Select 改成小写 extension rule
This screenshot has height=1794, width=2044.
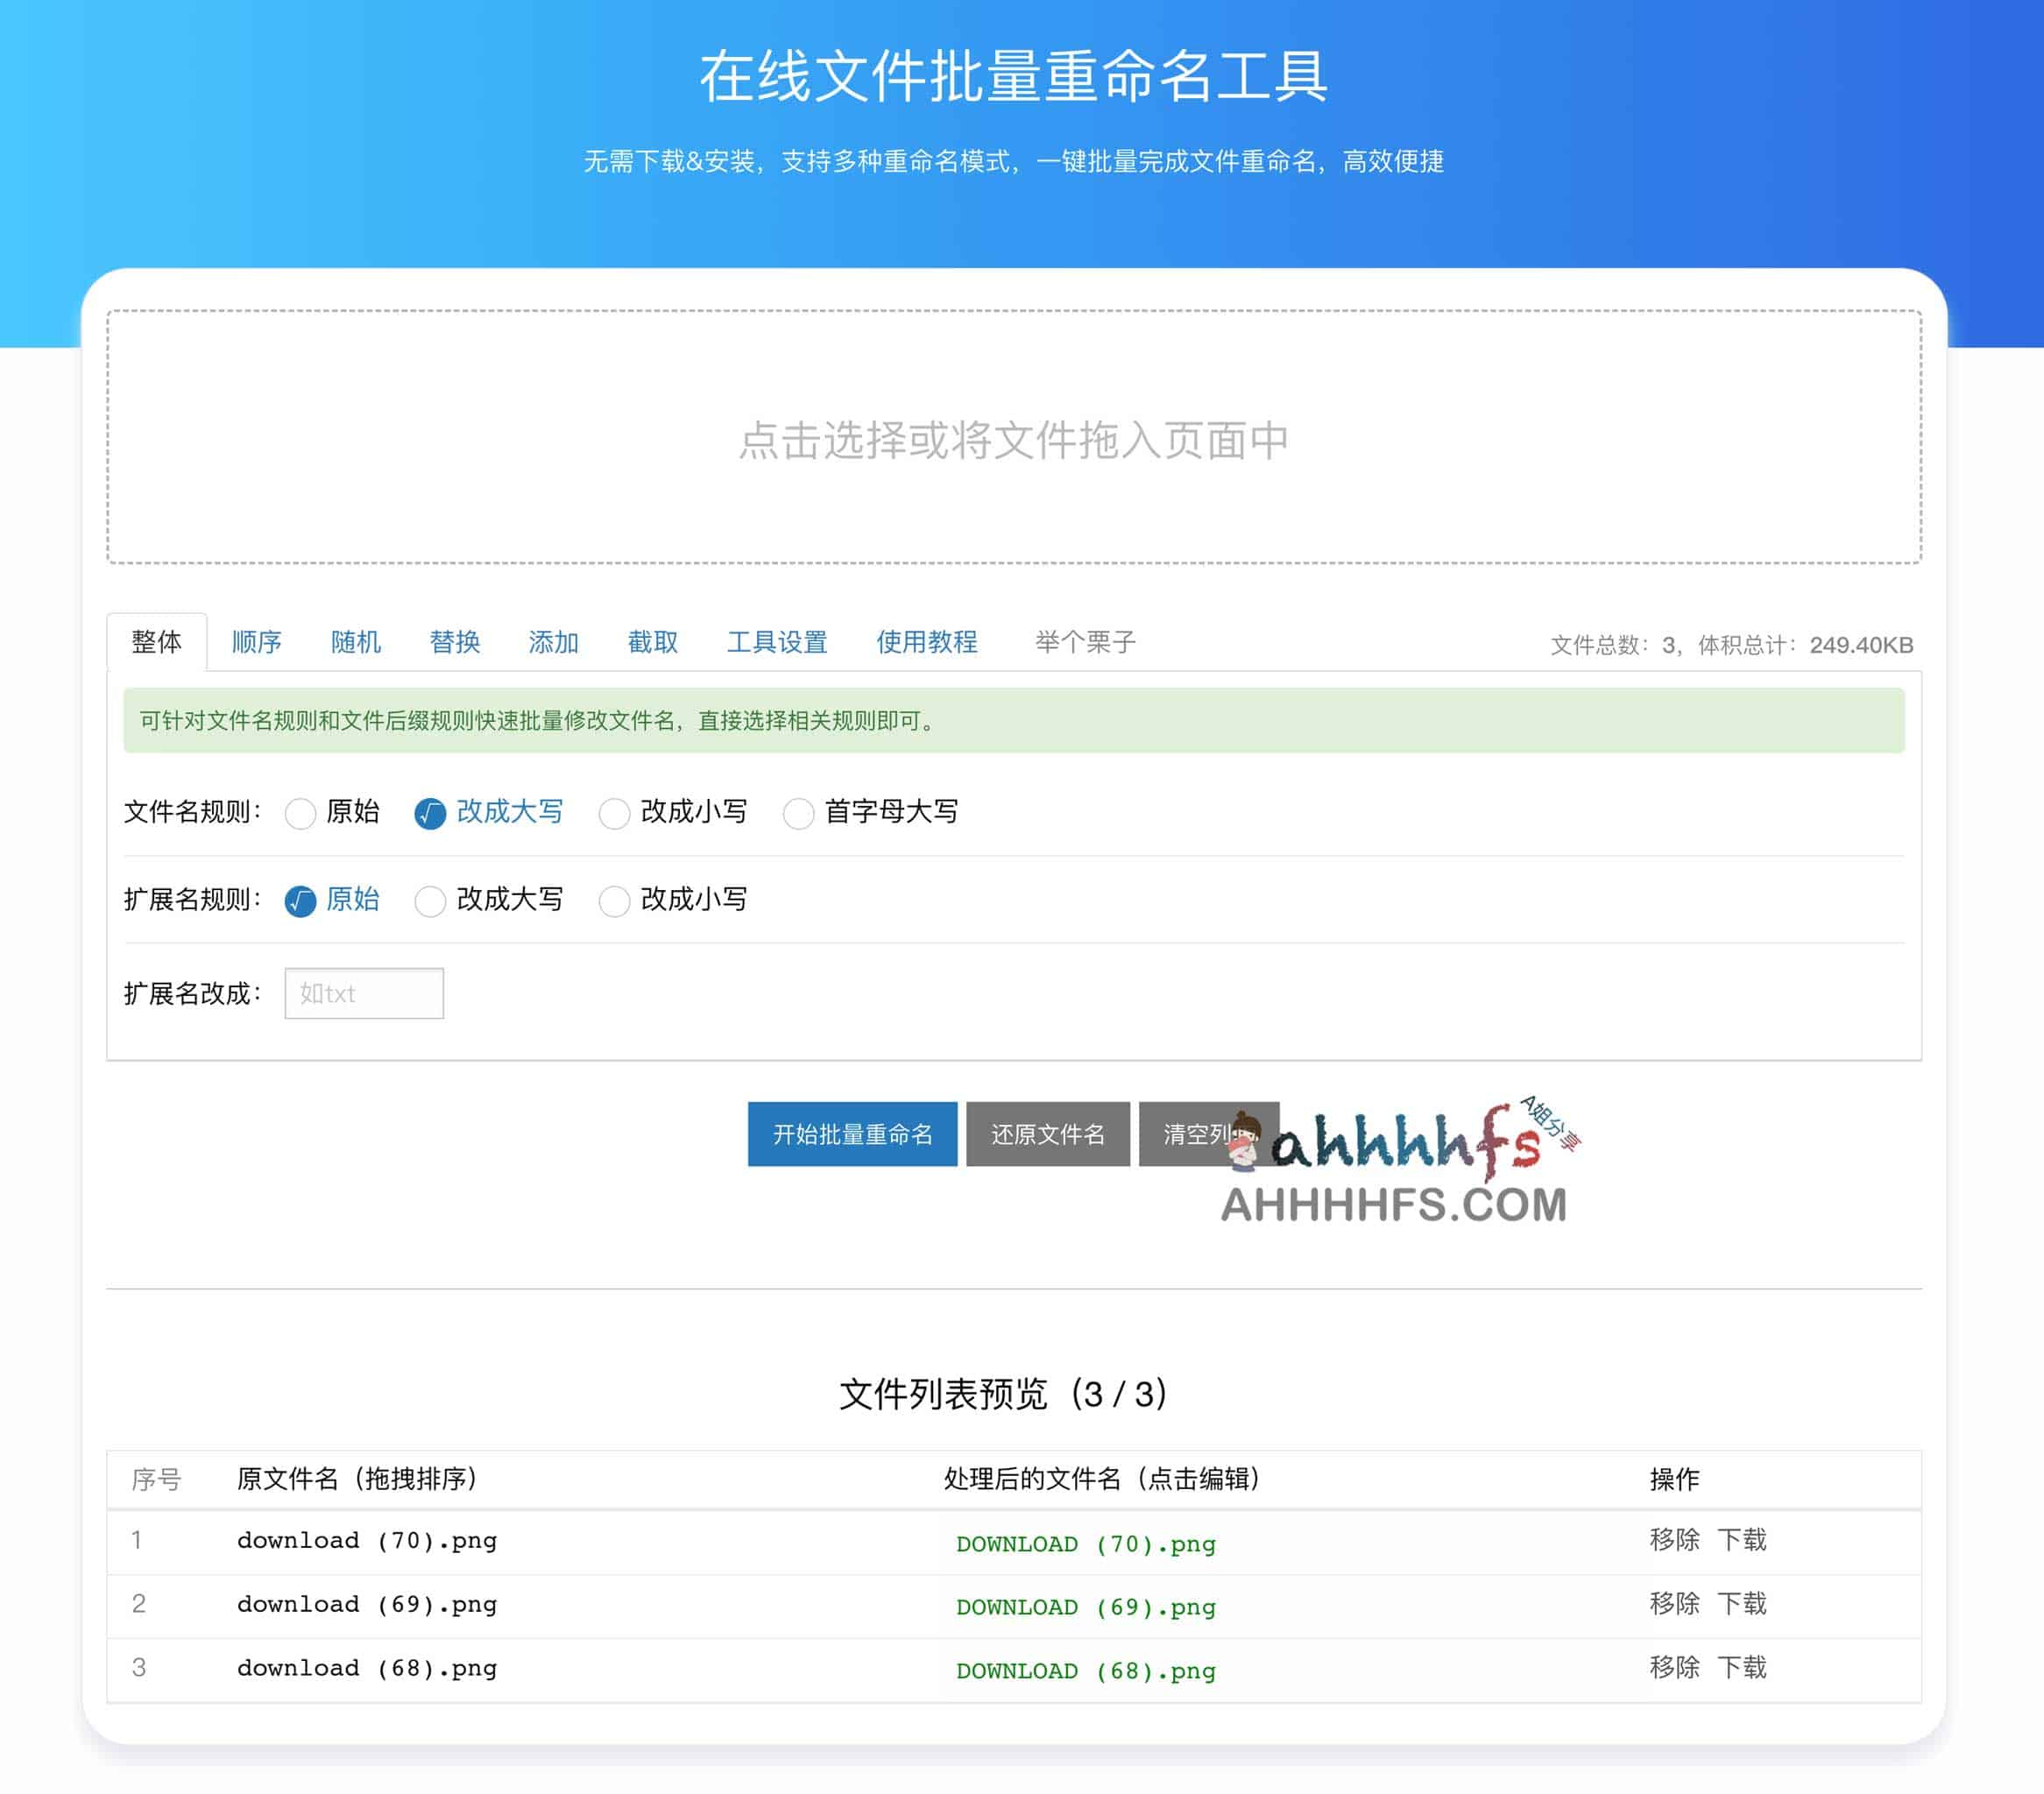pyautogui.click(x=613, y=901)
